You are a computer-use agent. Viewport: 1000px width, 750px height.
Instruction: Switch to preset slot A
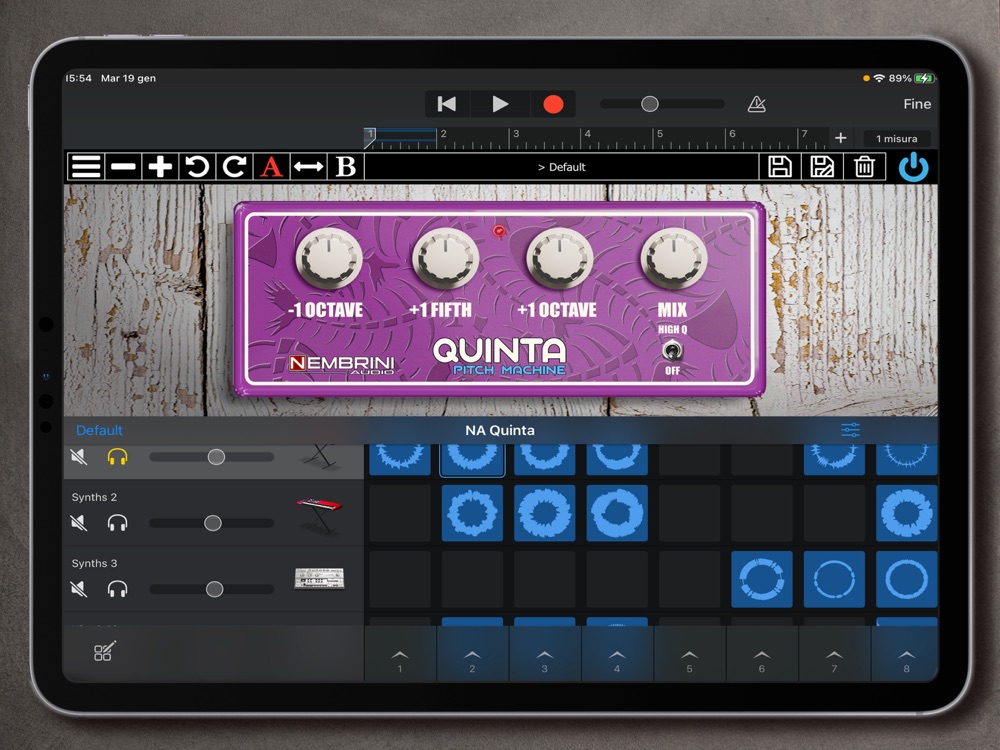[271, 167]
